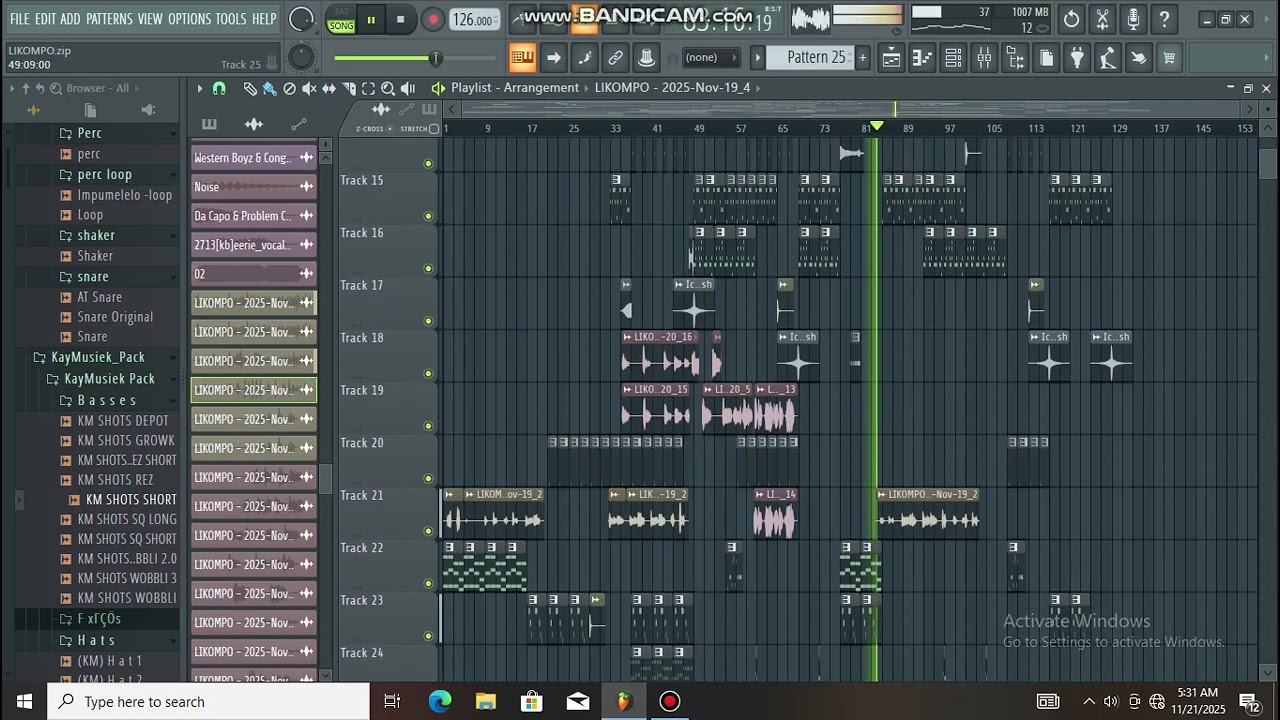Click the microphone recording icon
This screenshot has width=1280, height=720.
point(1133,19)
